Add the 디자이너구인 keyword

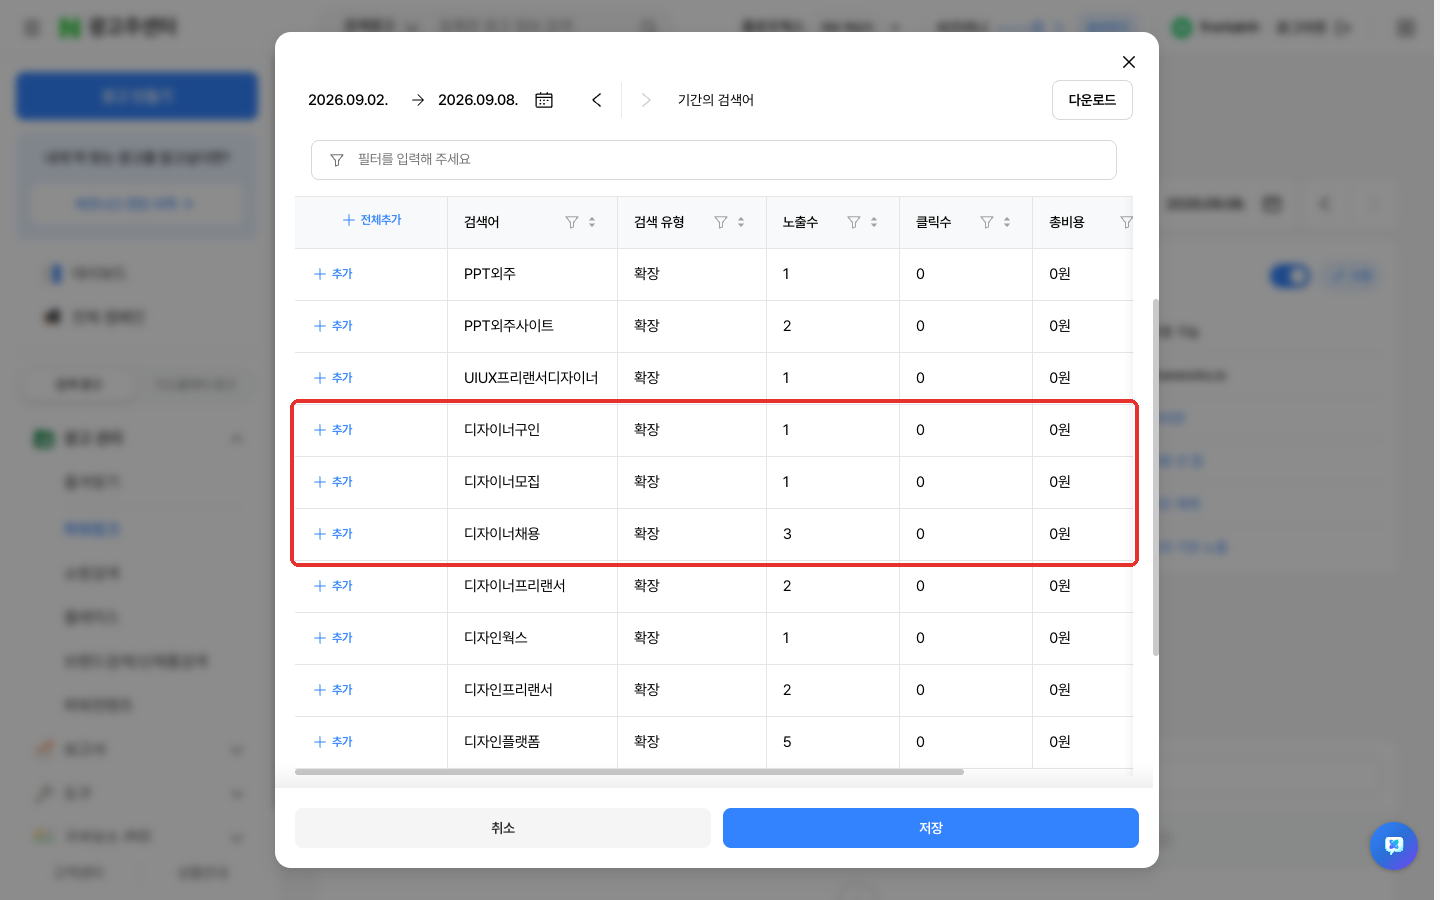coord(333,430)
